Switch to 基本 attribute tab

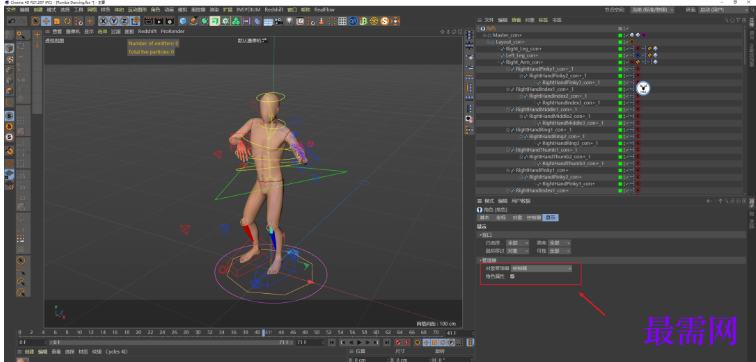(485, 217)
